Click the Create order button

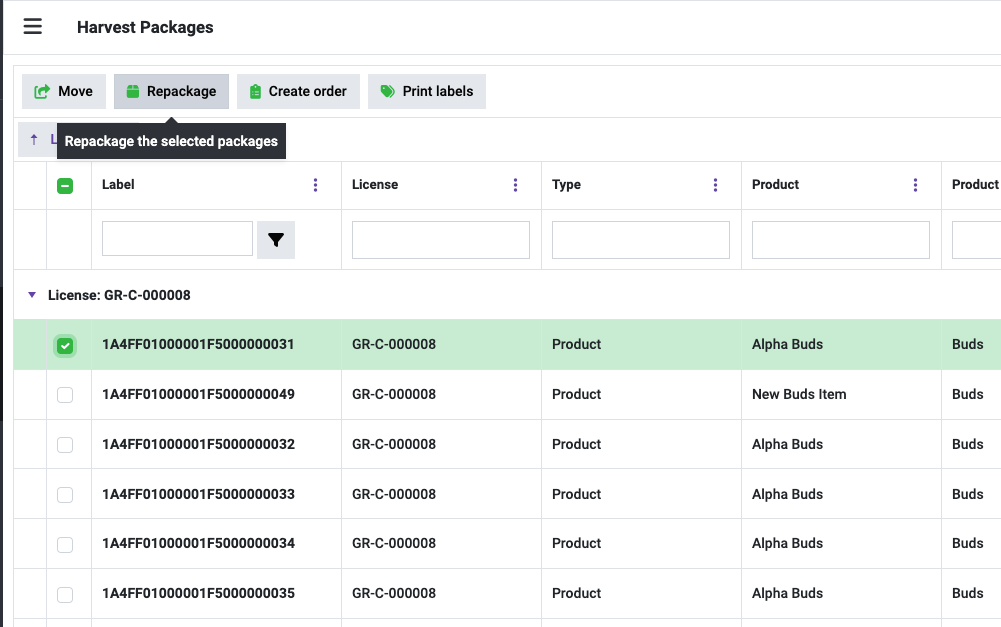298,91
